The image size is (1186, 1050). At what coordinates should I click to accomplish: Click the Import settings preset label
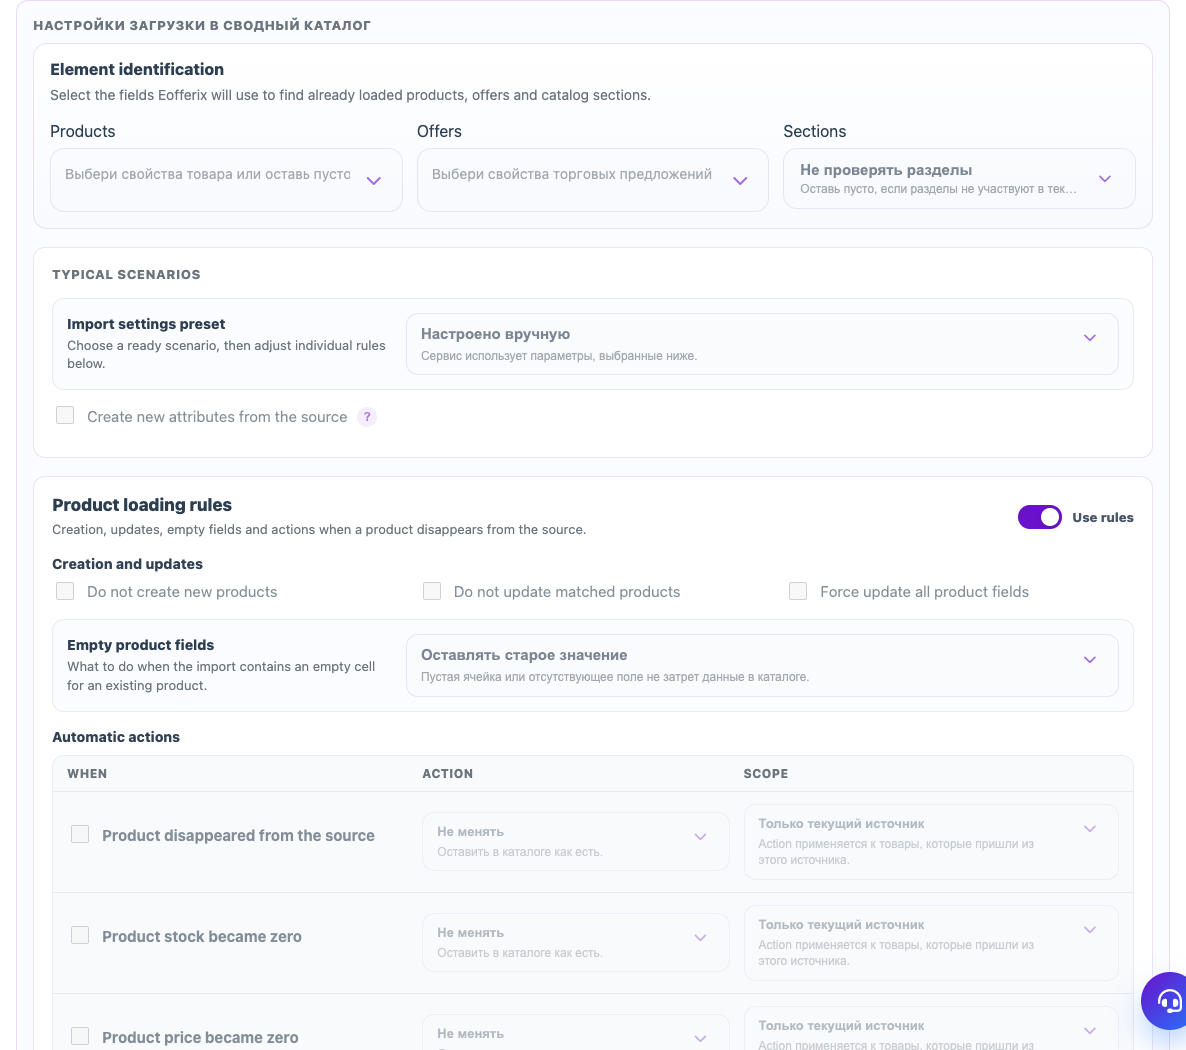[x=146, y=324]
